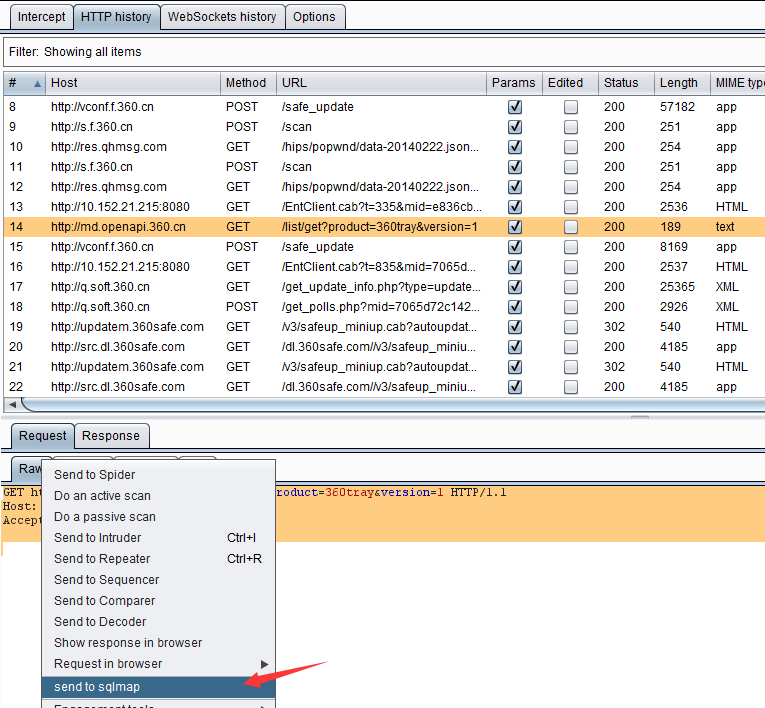Switch to the Response tab

tap(111, 436)
